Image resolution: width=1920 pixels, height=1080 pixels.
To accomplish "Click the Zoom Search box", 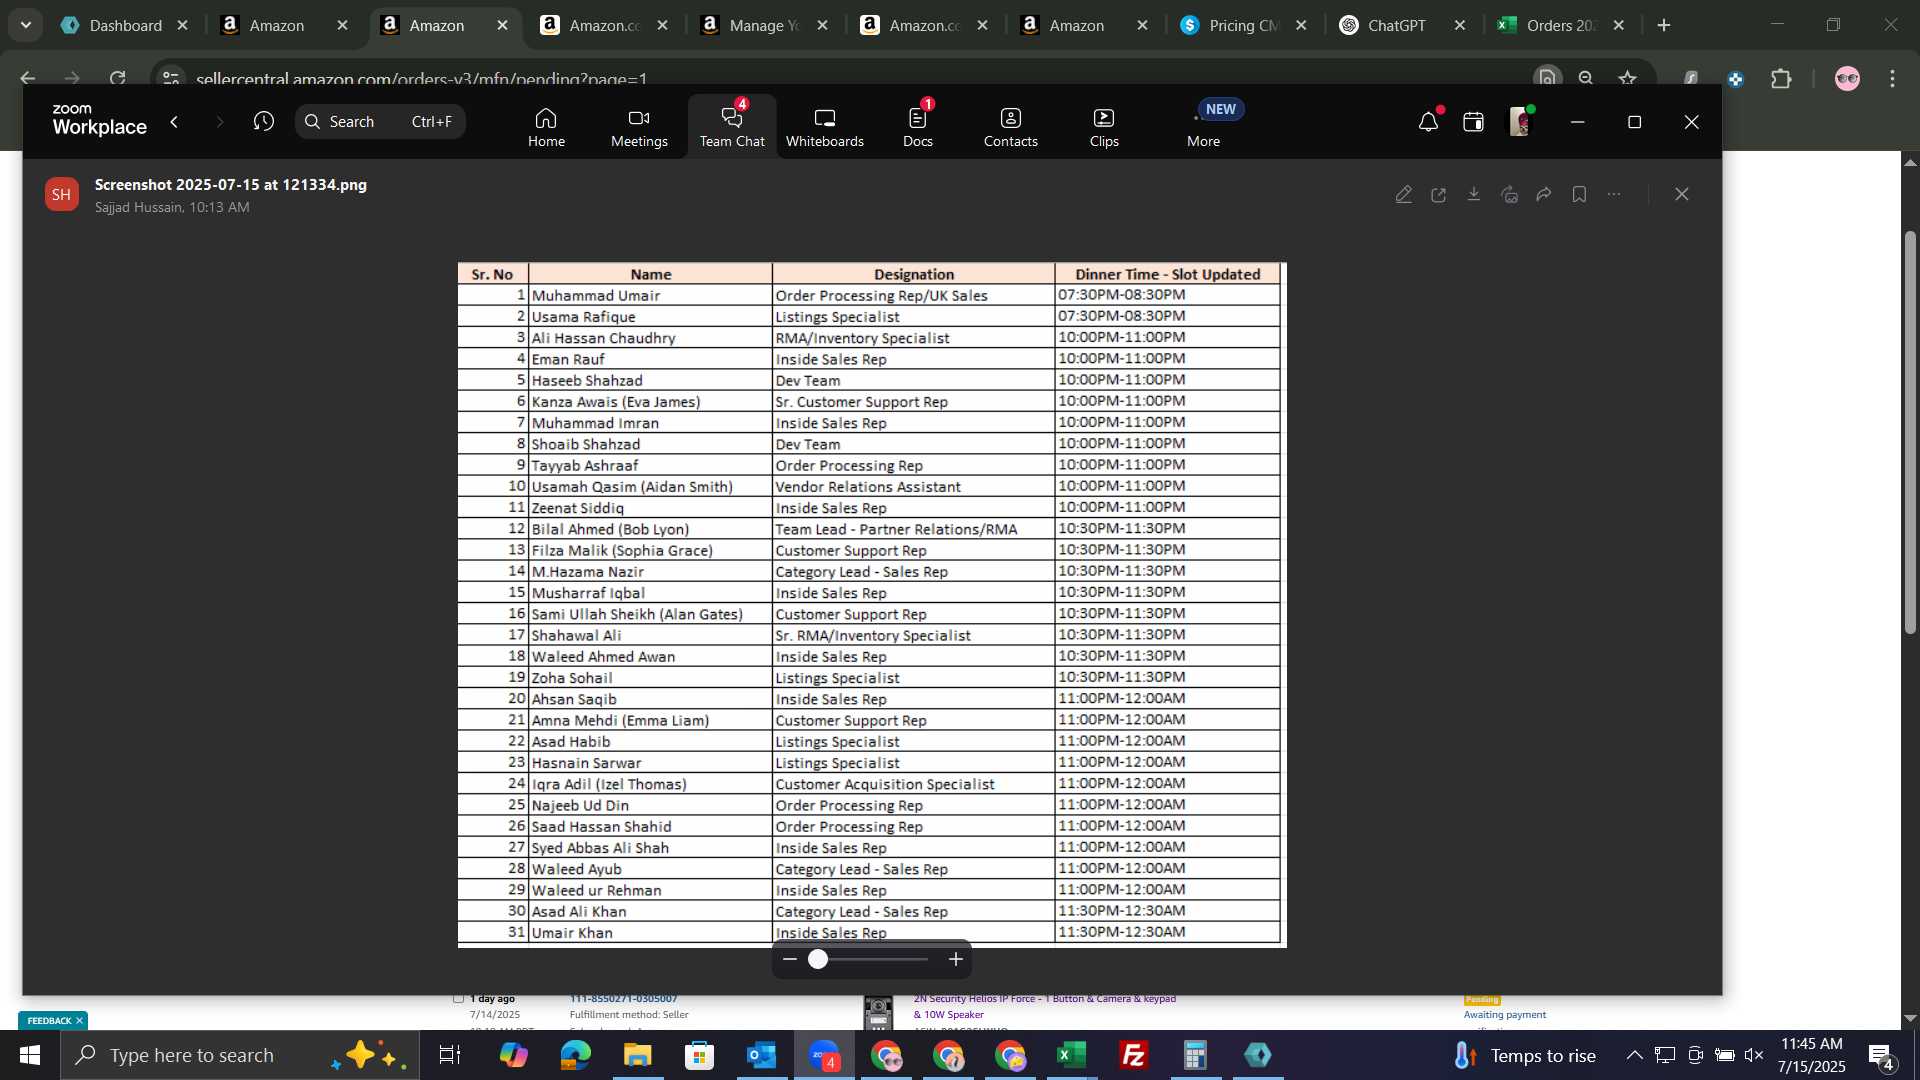I will pyautogui.click(x=380, y=121).
